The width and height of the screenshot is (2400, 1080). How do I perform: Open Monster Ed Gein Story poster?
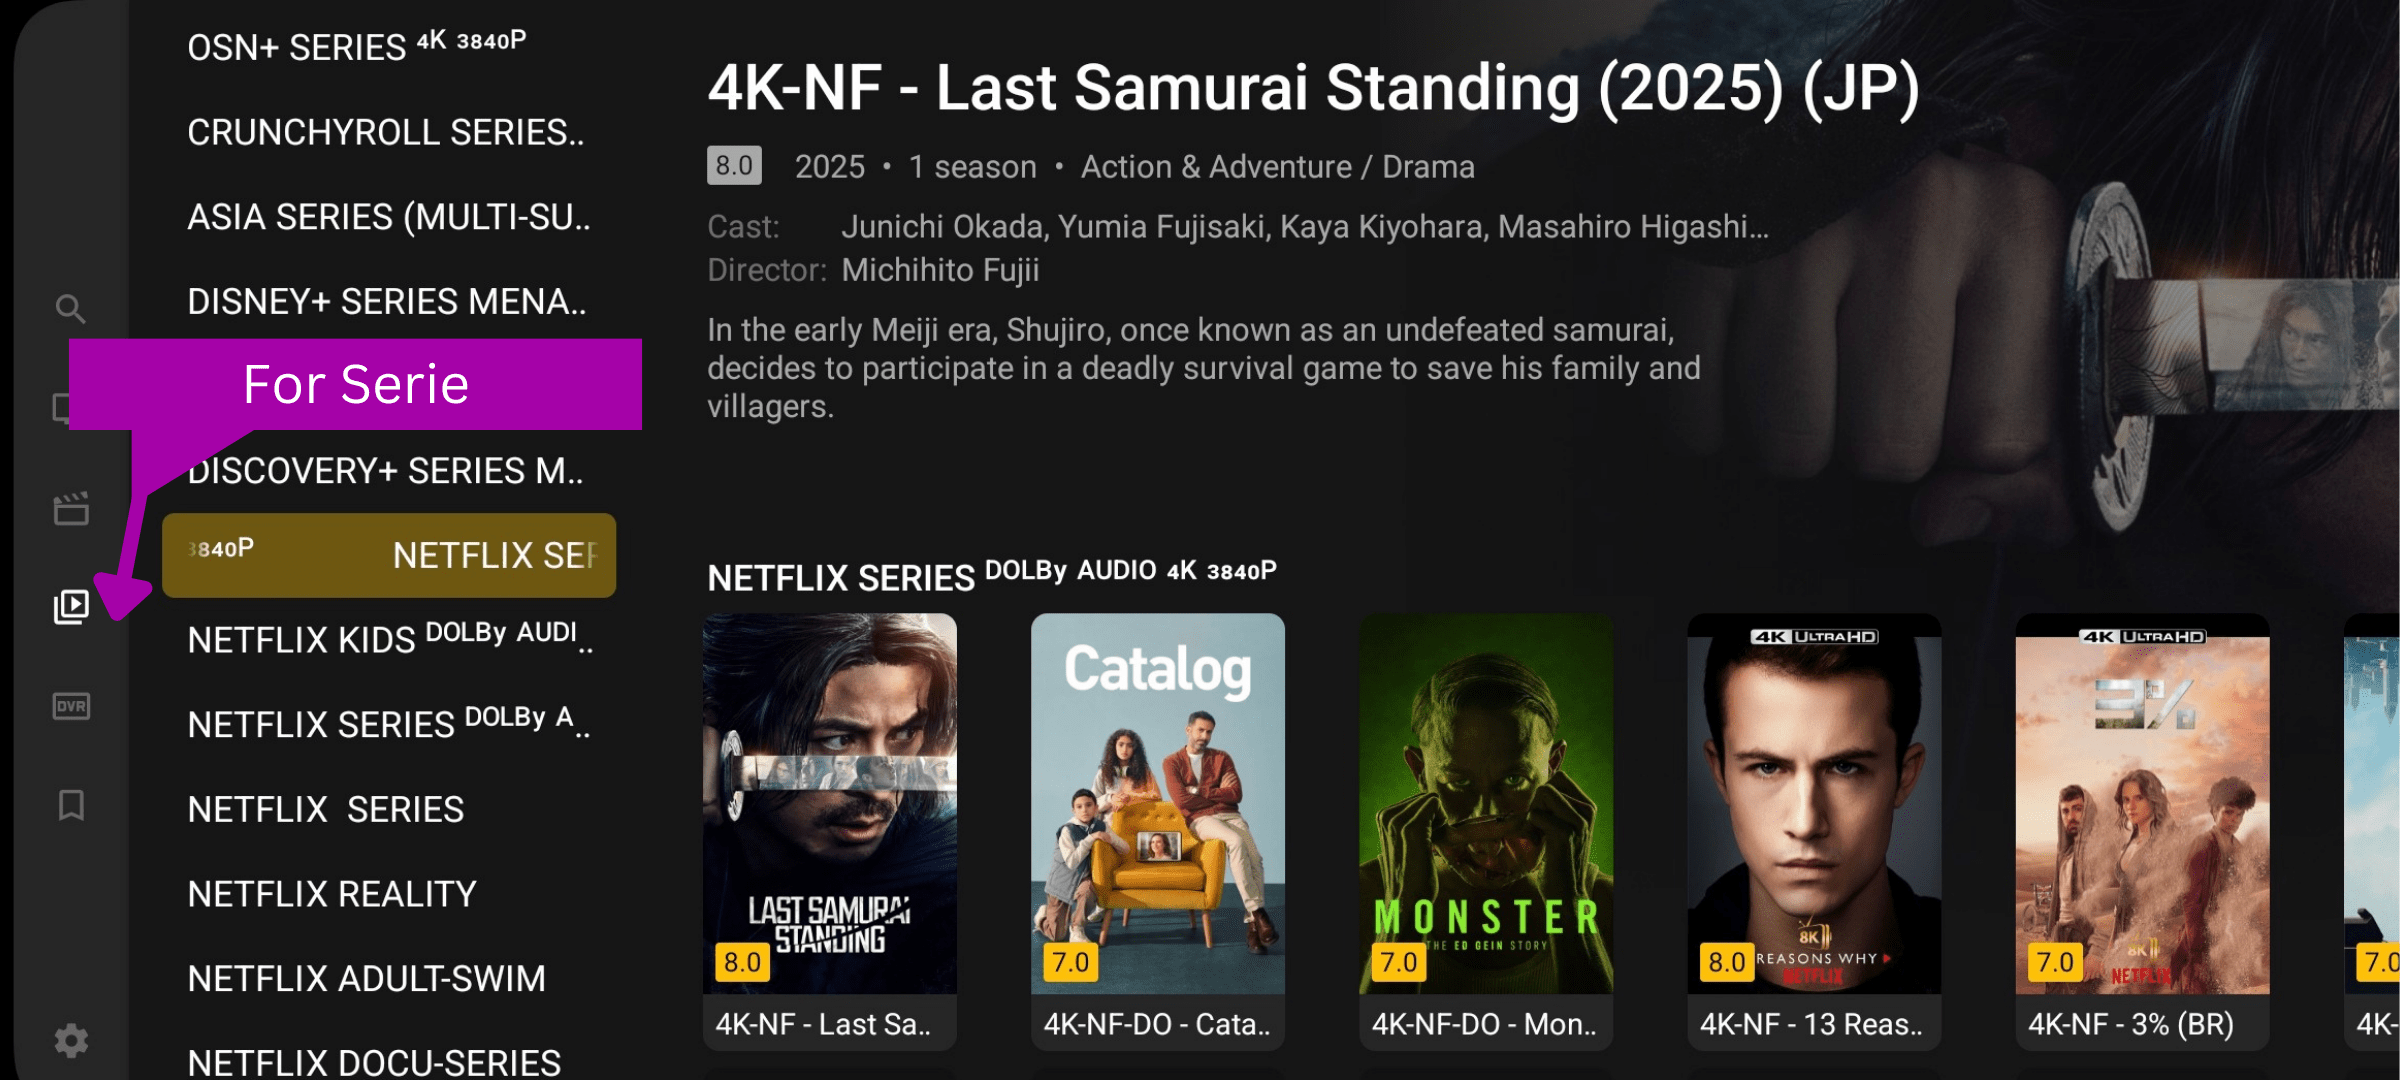pos(1486,831)
